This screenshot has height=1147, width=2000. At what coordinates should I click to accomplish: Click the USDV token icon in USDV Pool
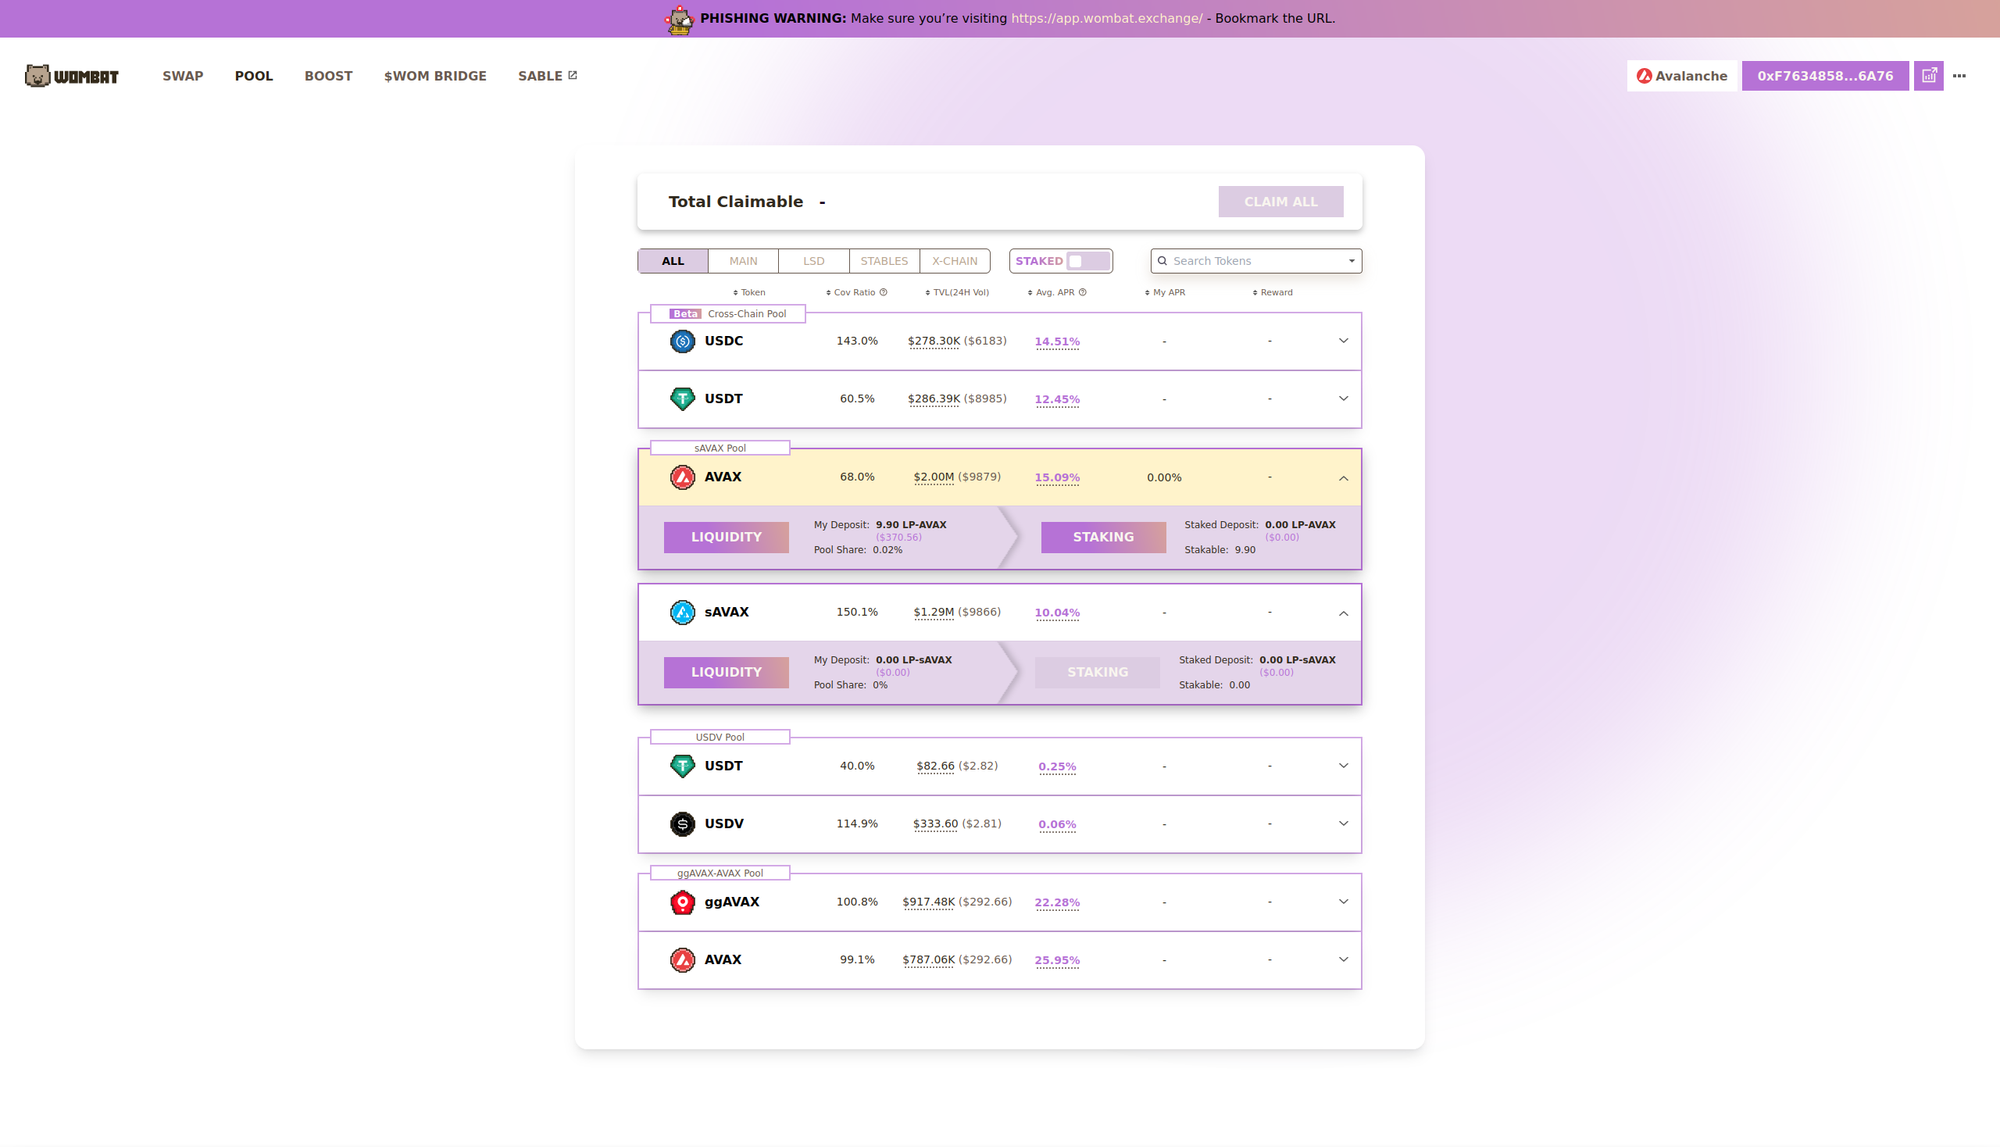coord(683,823)
